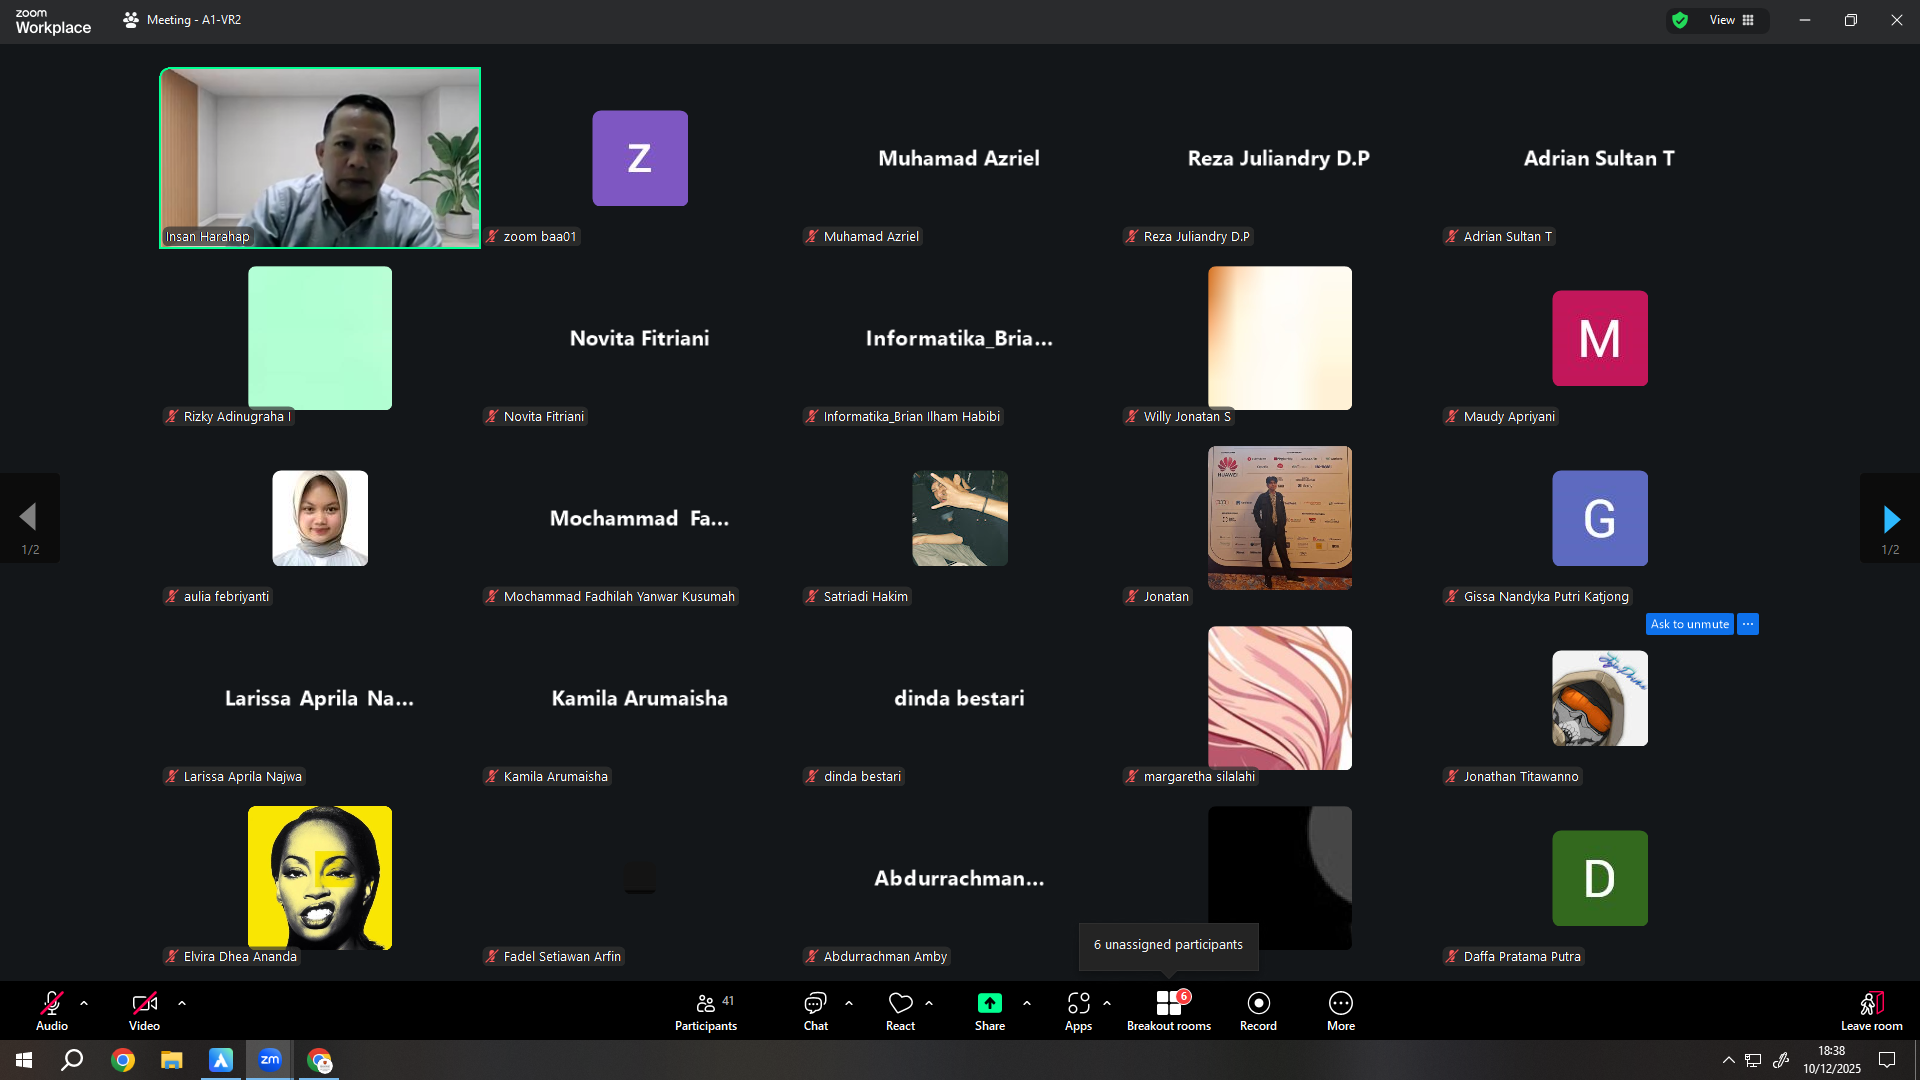The image size is (1920, 1080).
Task: Open the Windows notification center
Action: (1887, 1060)
